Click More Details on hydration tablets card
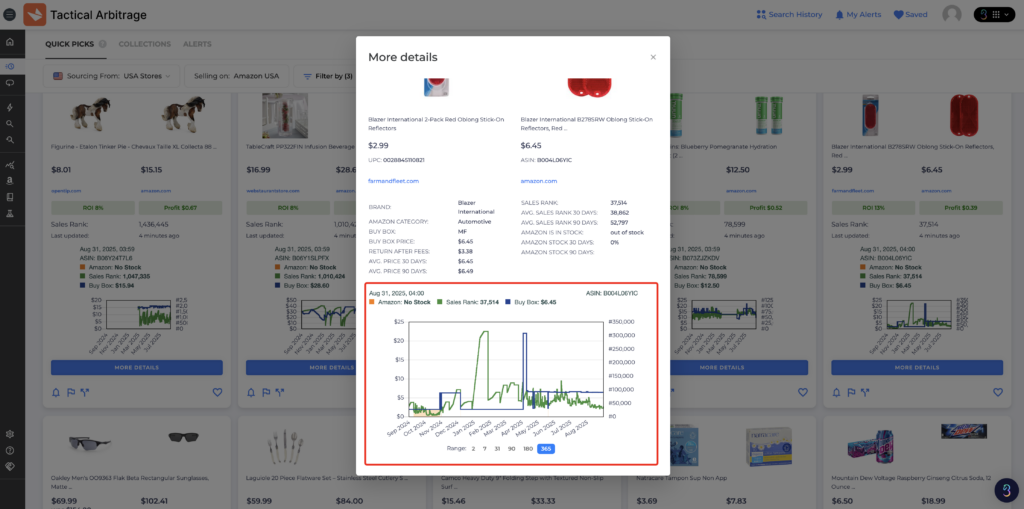 coord(722,367)
